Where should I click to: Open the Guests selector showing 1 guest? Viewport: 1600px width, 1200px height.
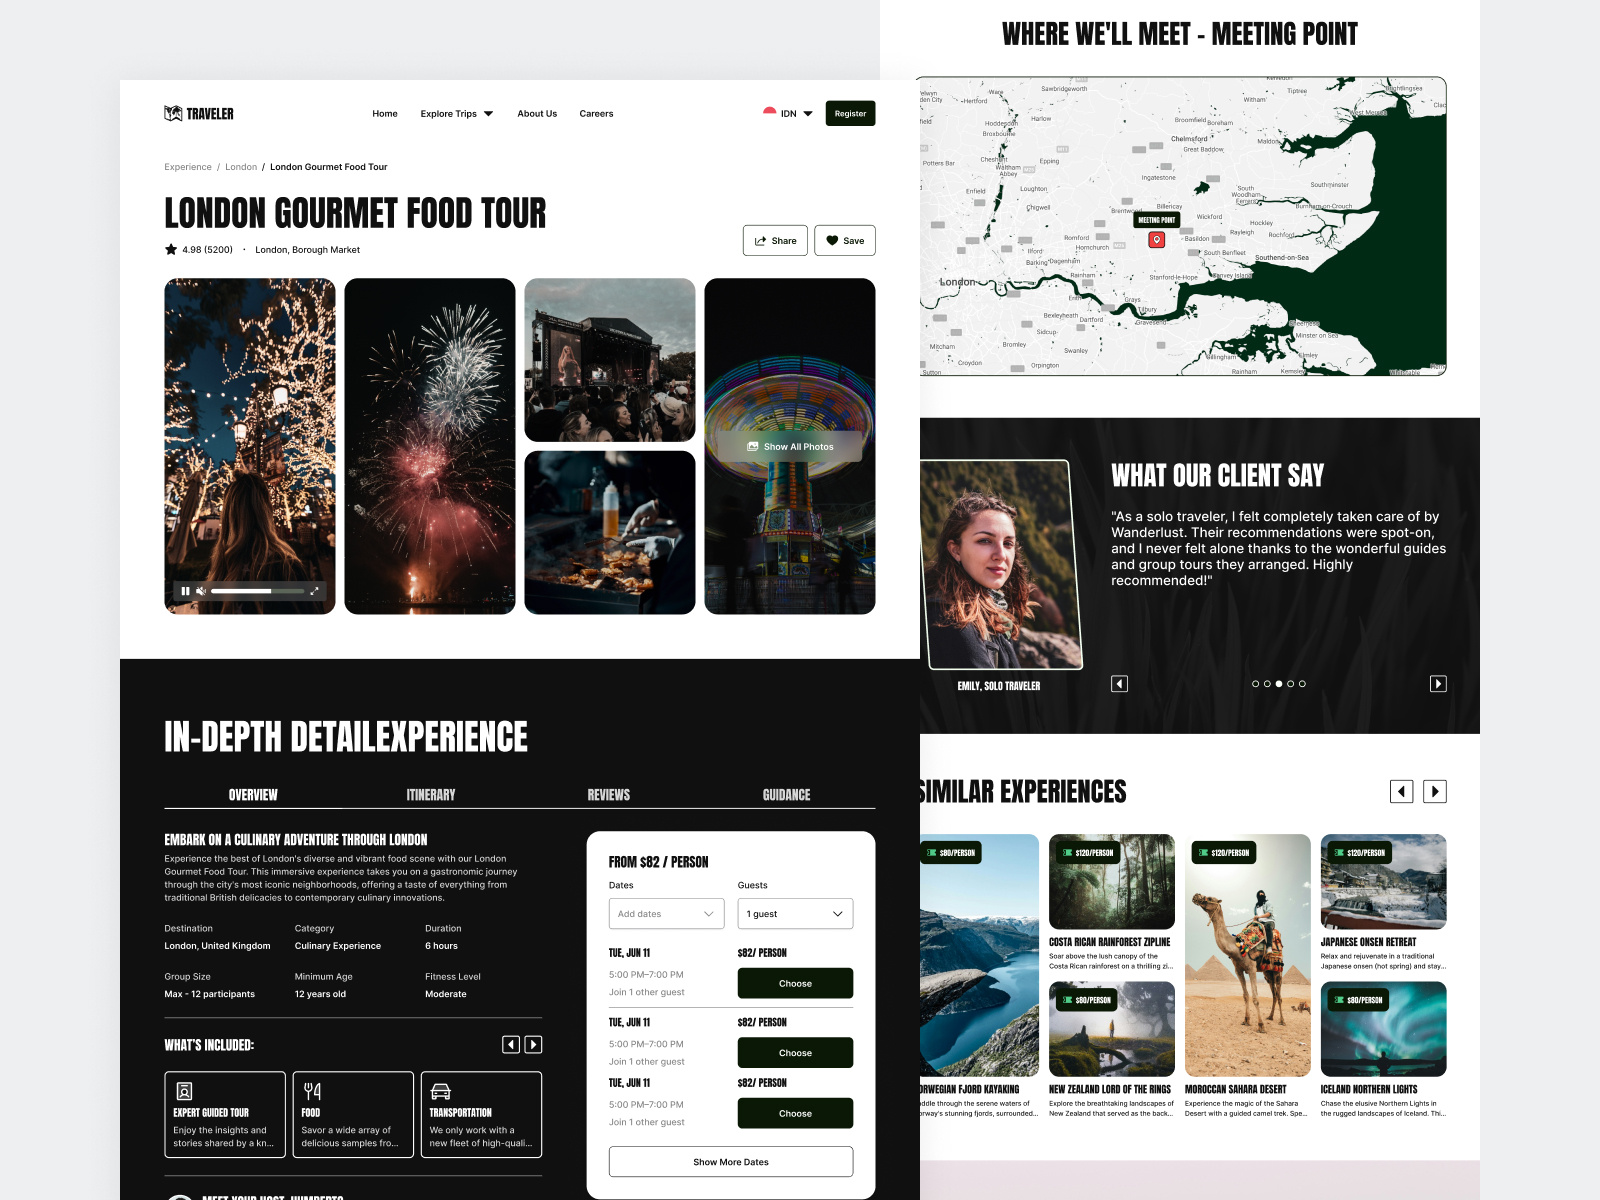(x=795, y=913)
